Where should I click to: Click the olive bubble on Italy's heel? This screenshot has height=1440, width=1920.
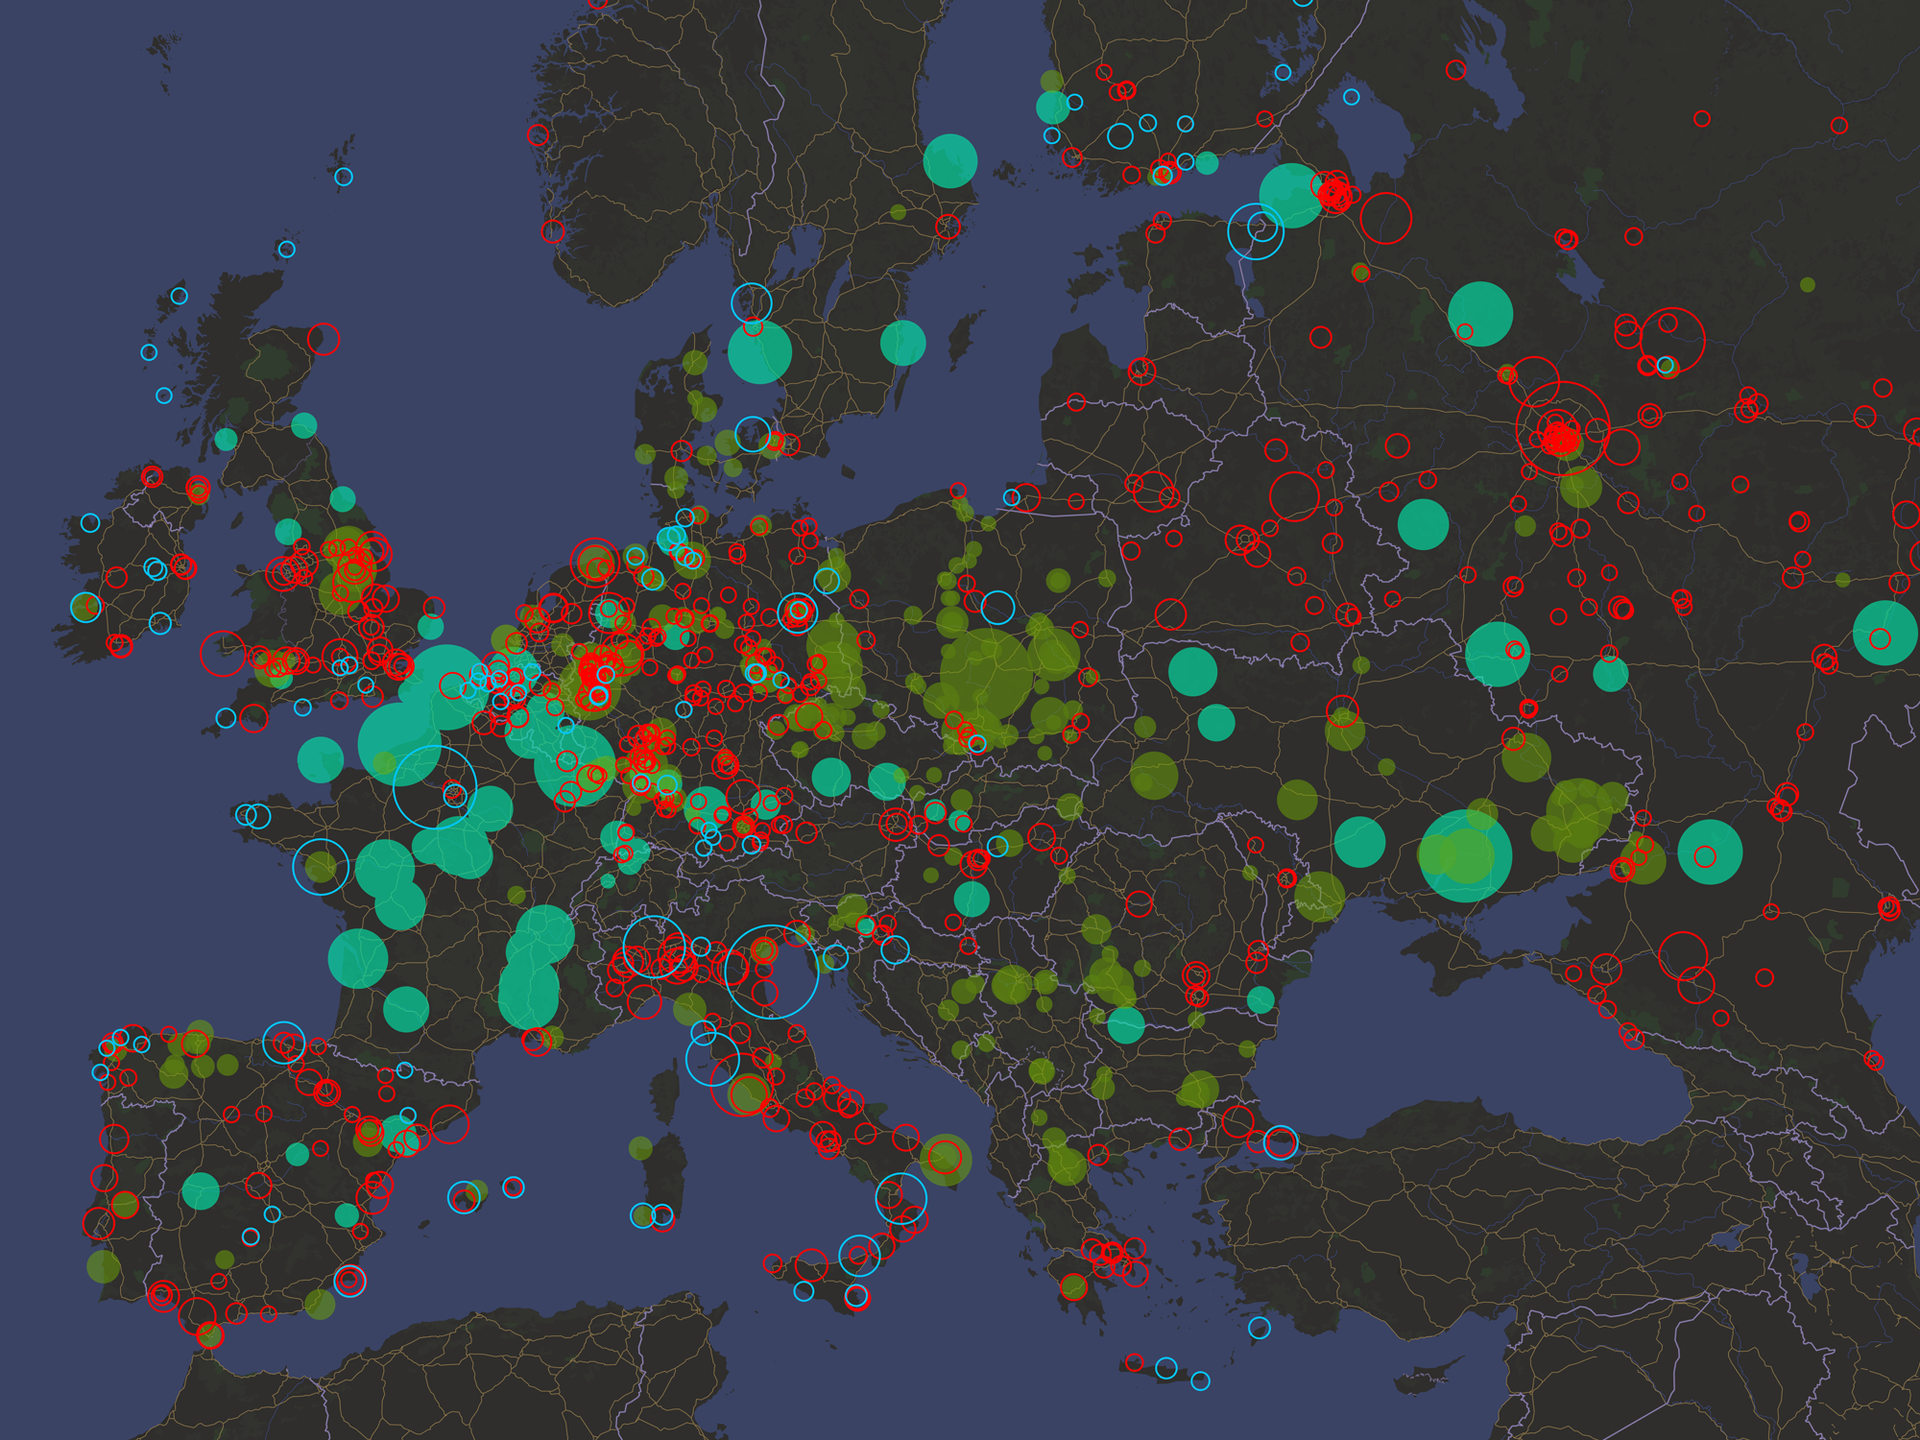click(x=944, y=1159)
